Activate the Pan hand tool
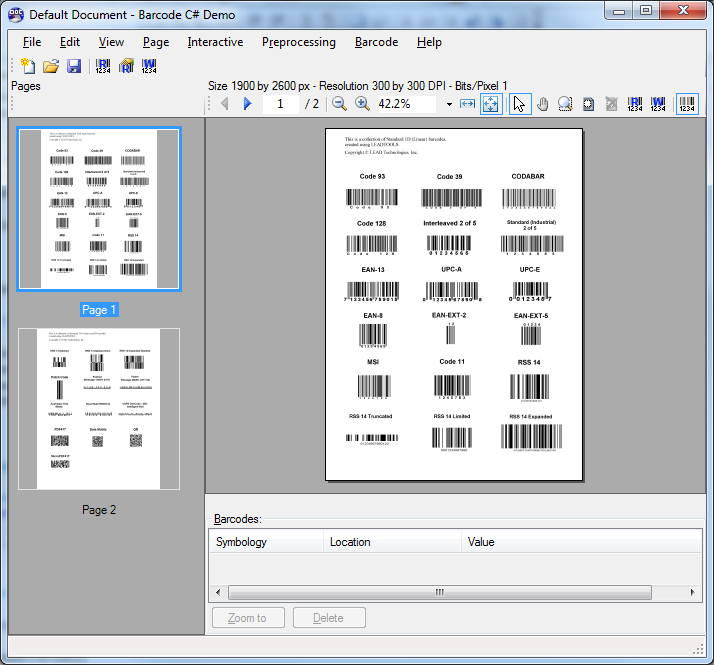This screenshot has width=714, height=665. pos(543,104)
